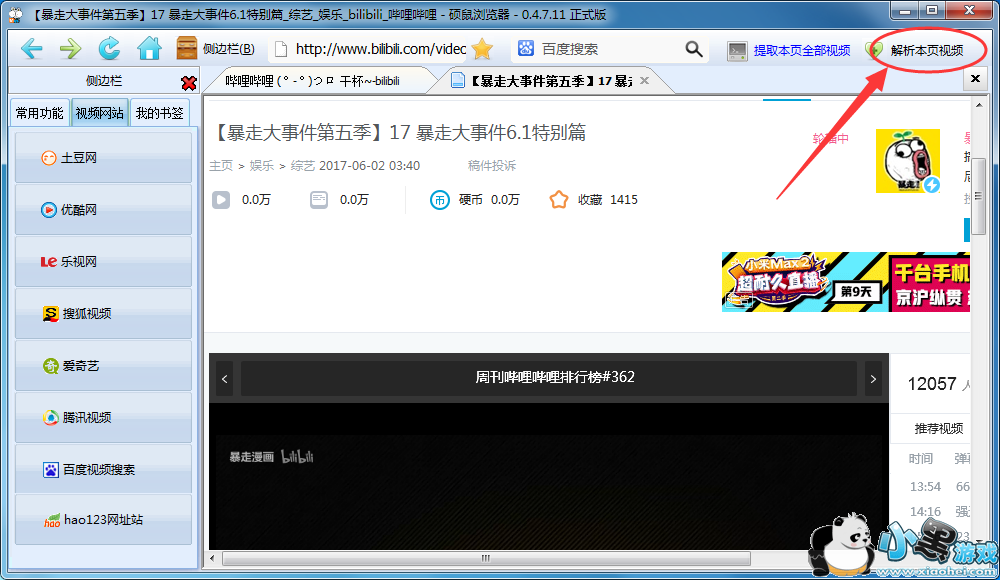Click 提取本页全部视频 link

[802, 50]
